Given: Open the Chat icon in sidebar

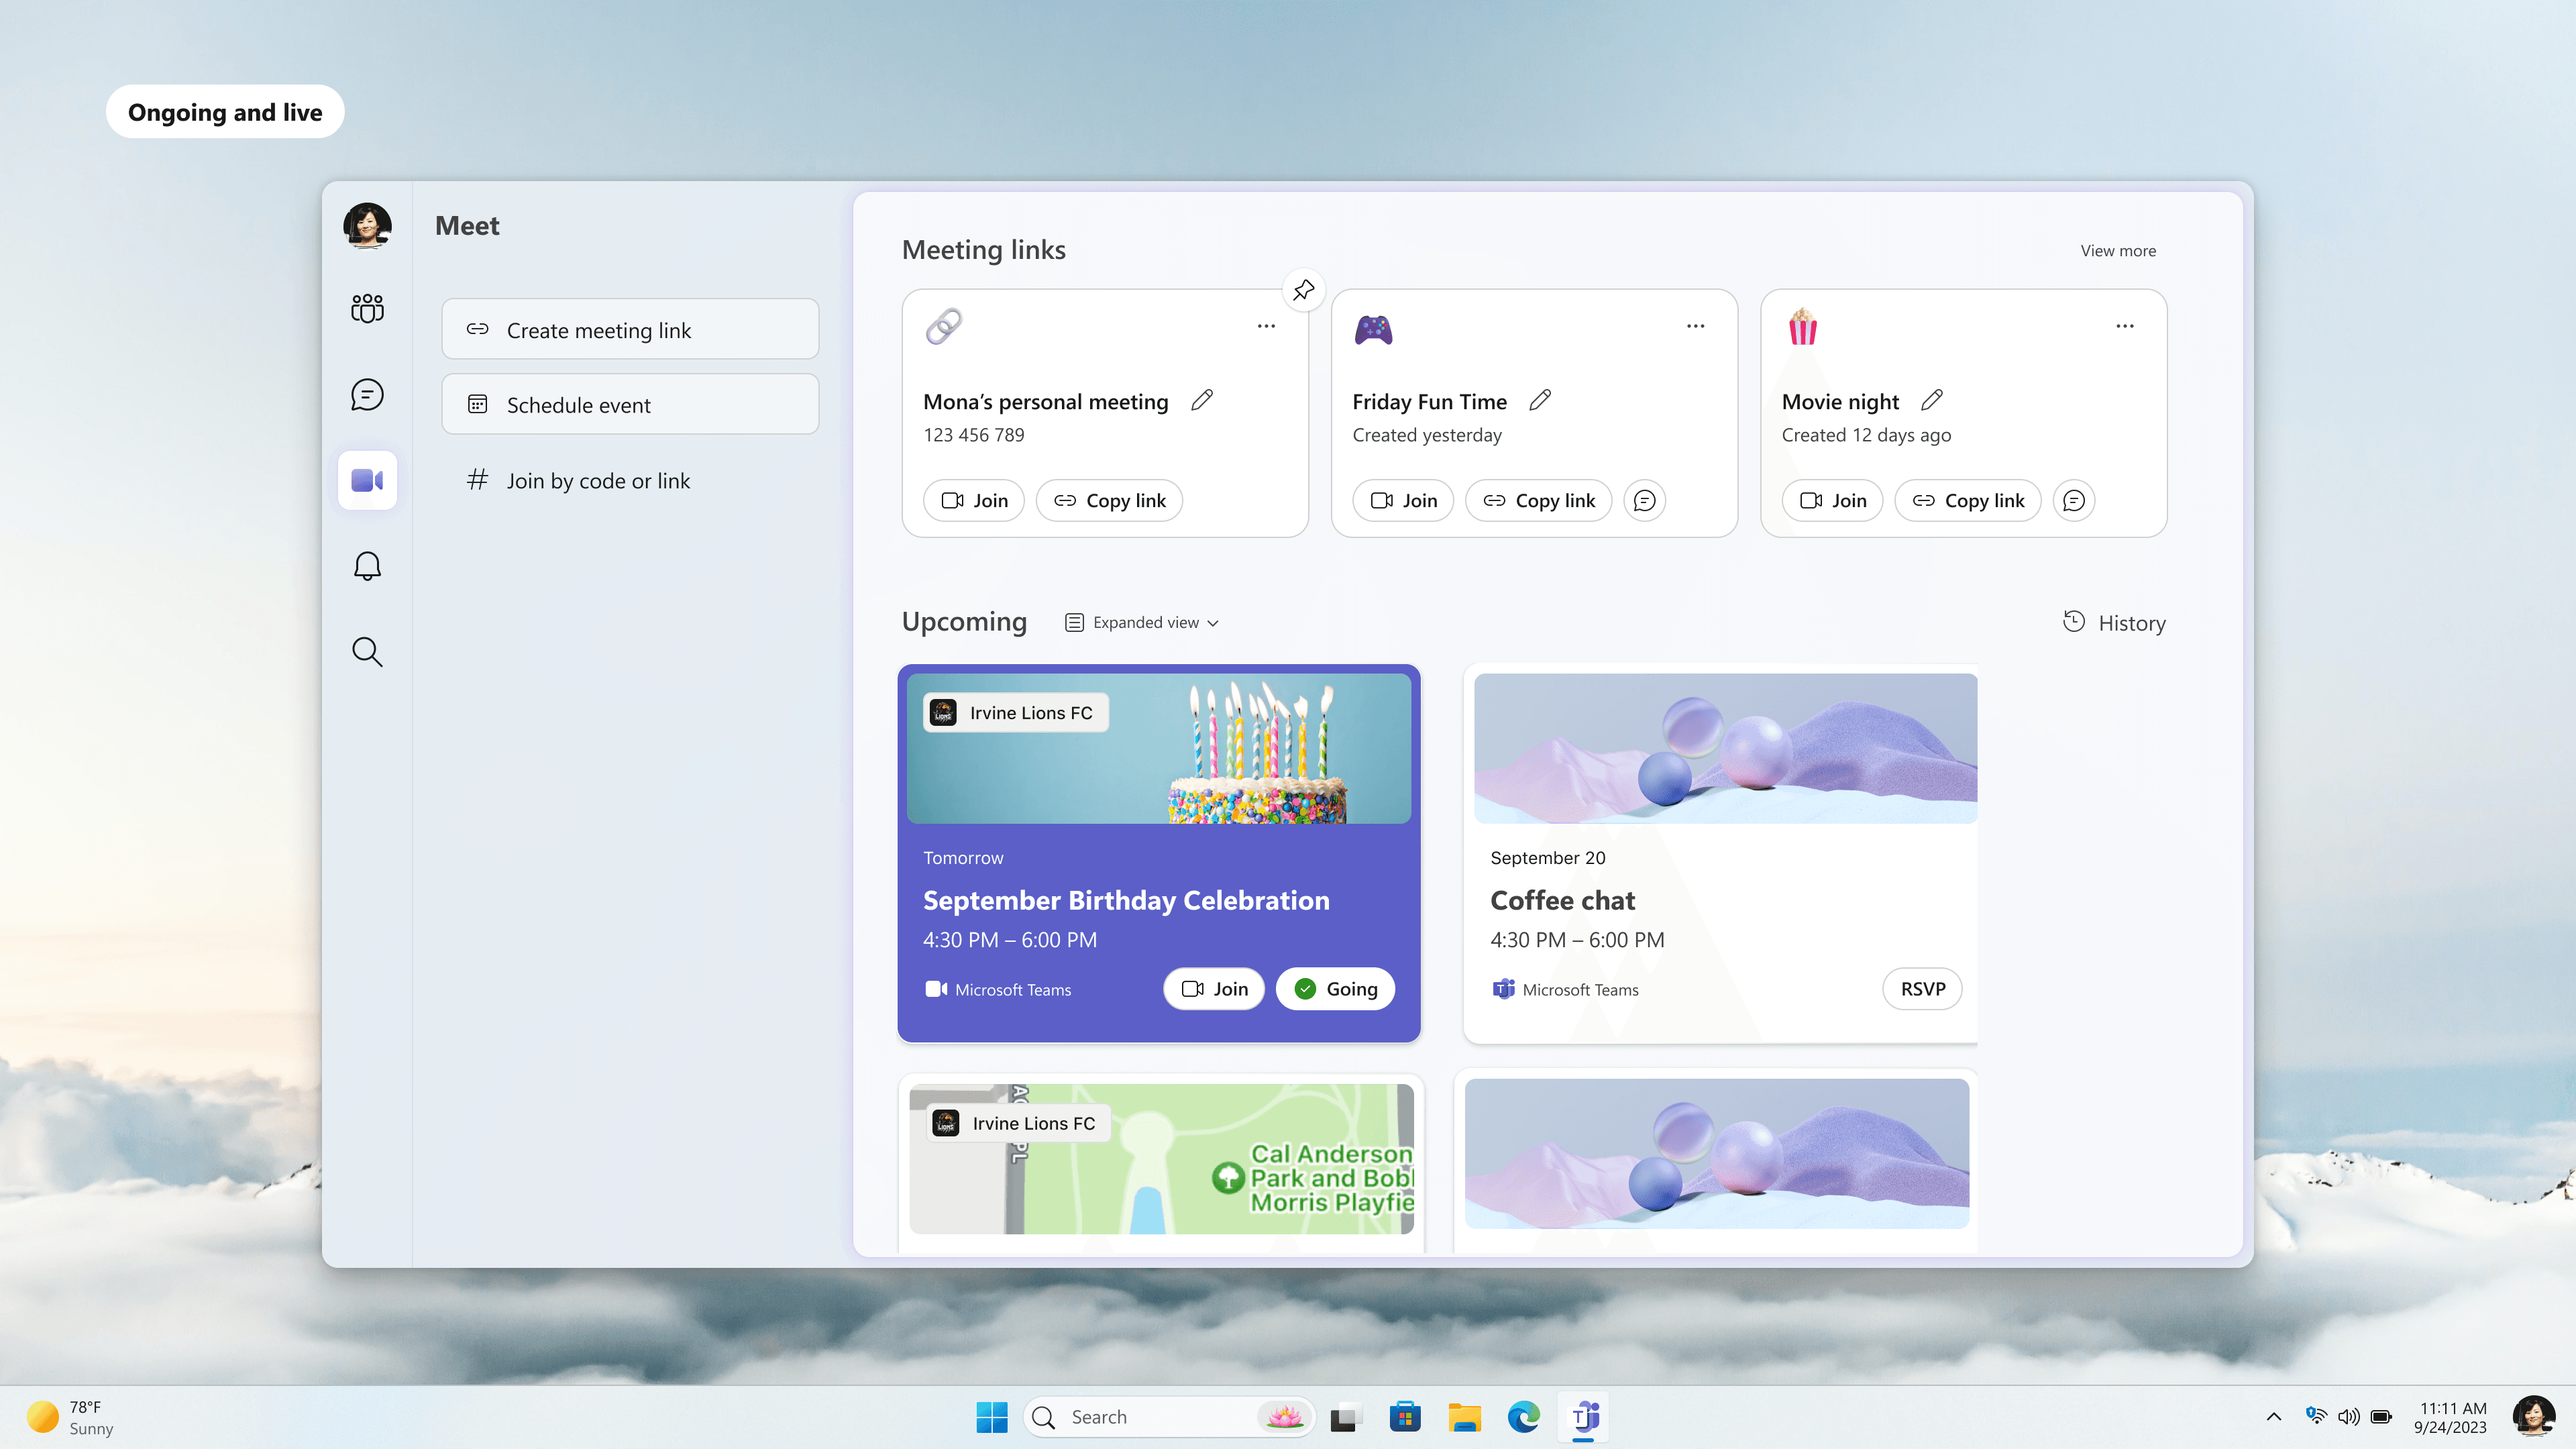Looking at the screenshot, I should pos(367,394).
